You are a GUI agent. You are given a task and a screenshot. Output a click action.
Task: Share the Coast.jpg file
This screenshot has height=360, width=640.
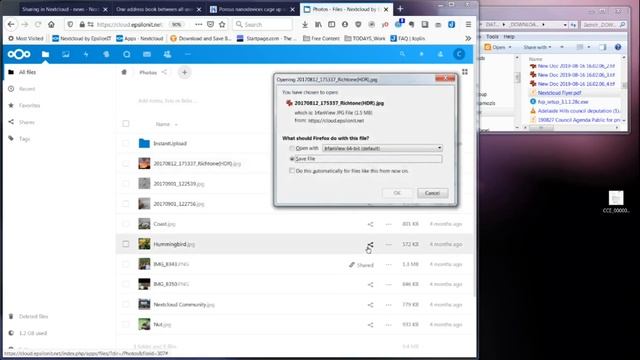coord(370,224)
